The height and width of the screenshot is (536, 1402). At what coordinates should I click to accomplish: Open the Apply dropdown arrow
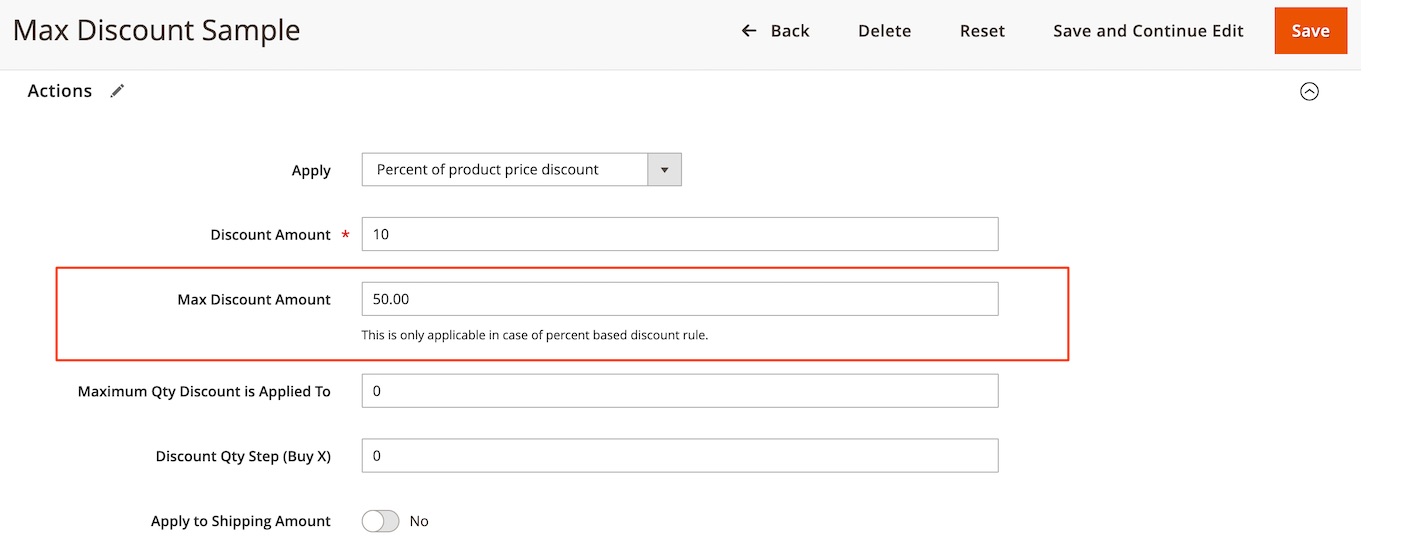[664, 170]
